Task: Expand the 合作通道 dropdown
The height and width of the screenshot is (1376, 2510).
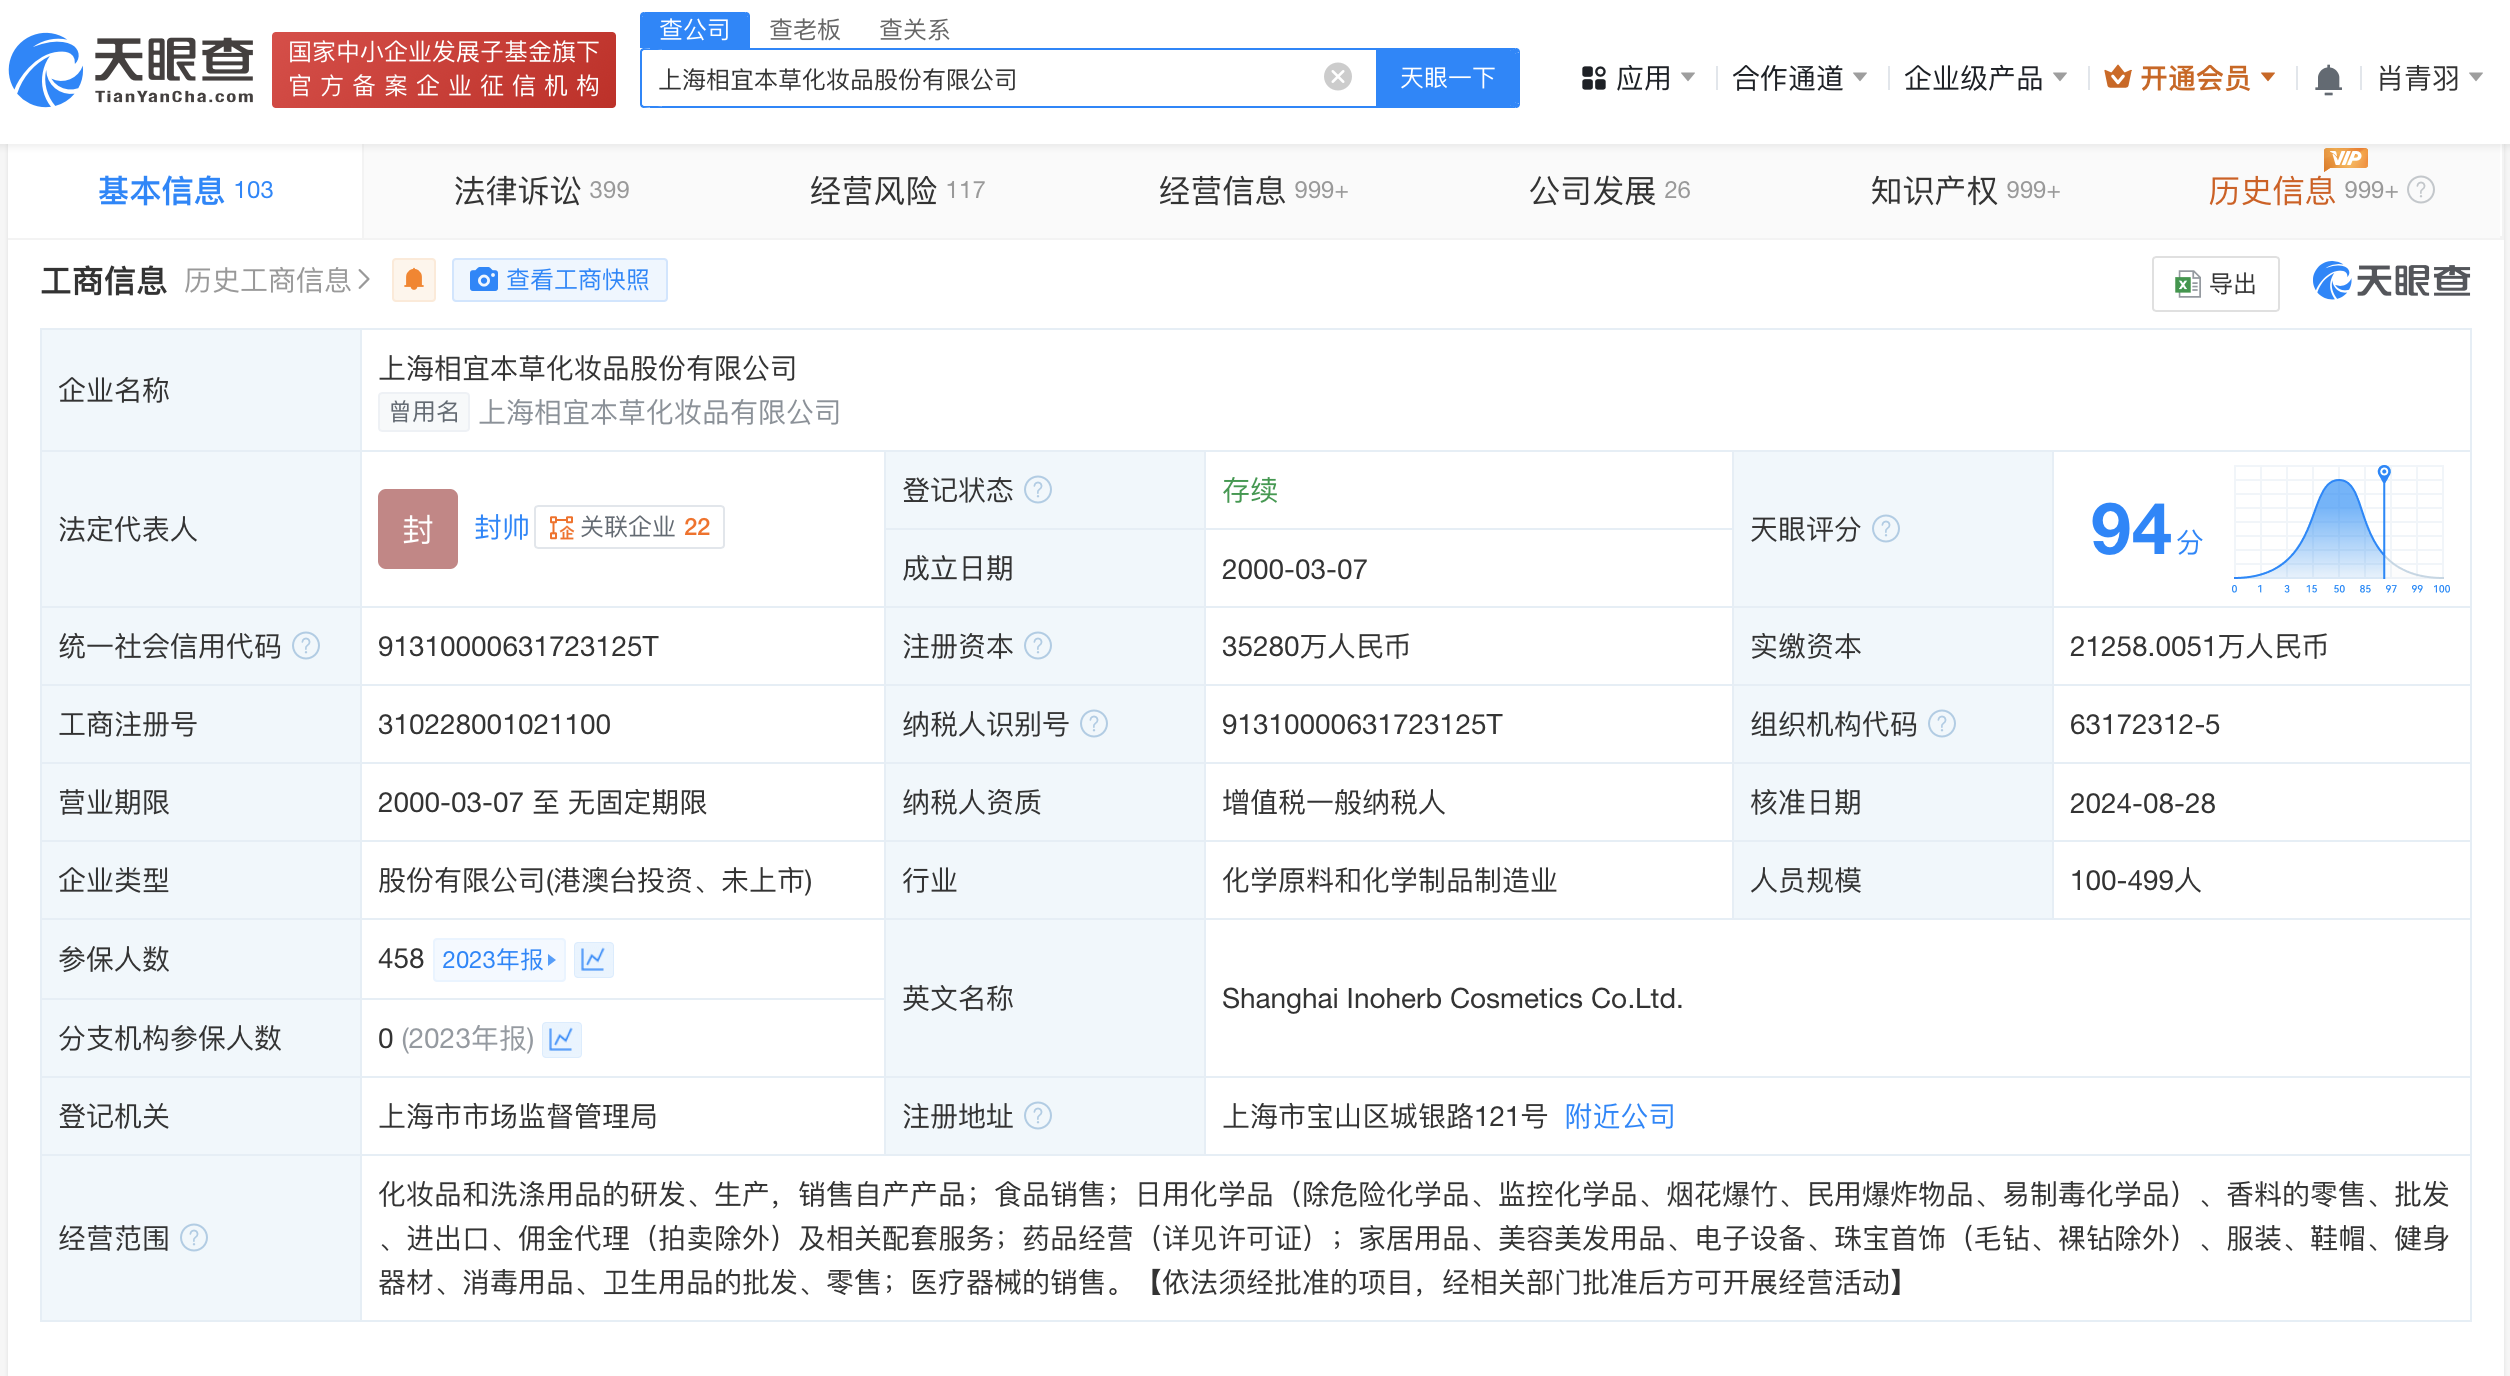Action: click(x=1799, y=77)
